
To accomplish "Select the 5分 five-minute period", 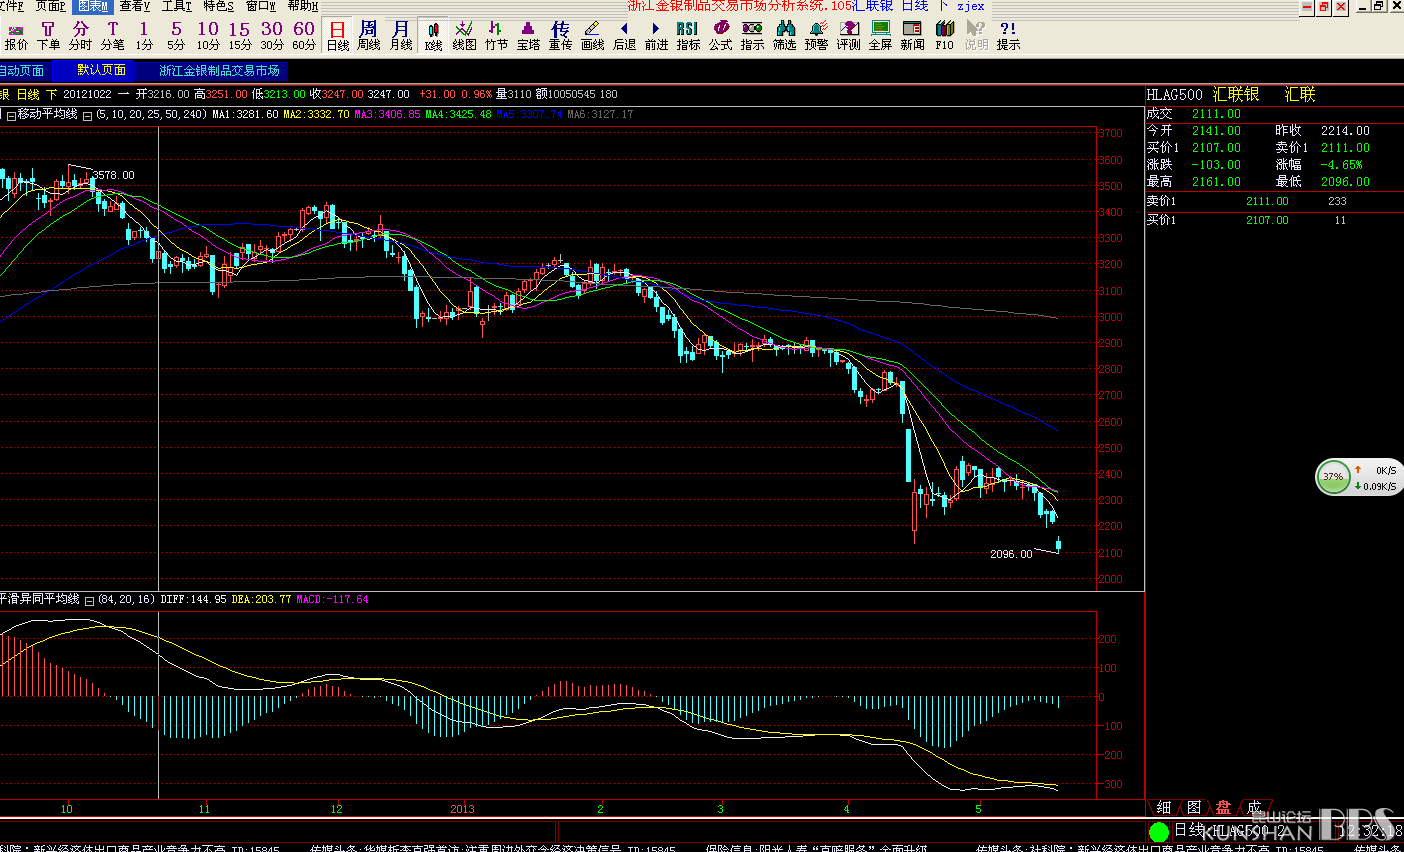I will click(176, 36).
